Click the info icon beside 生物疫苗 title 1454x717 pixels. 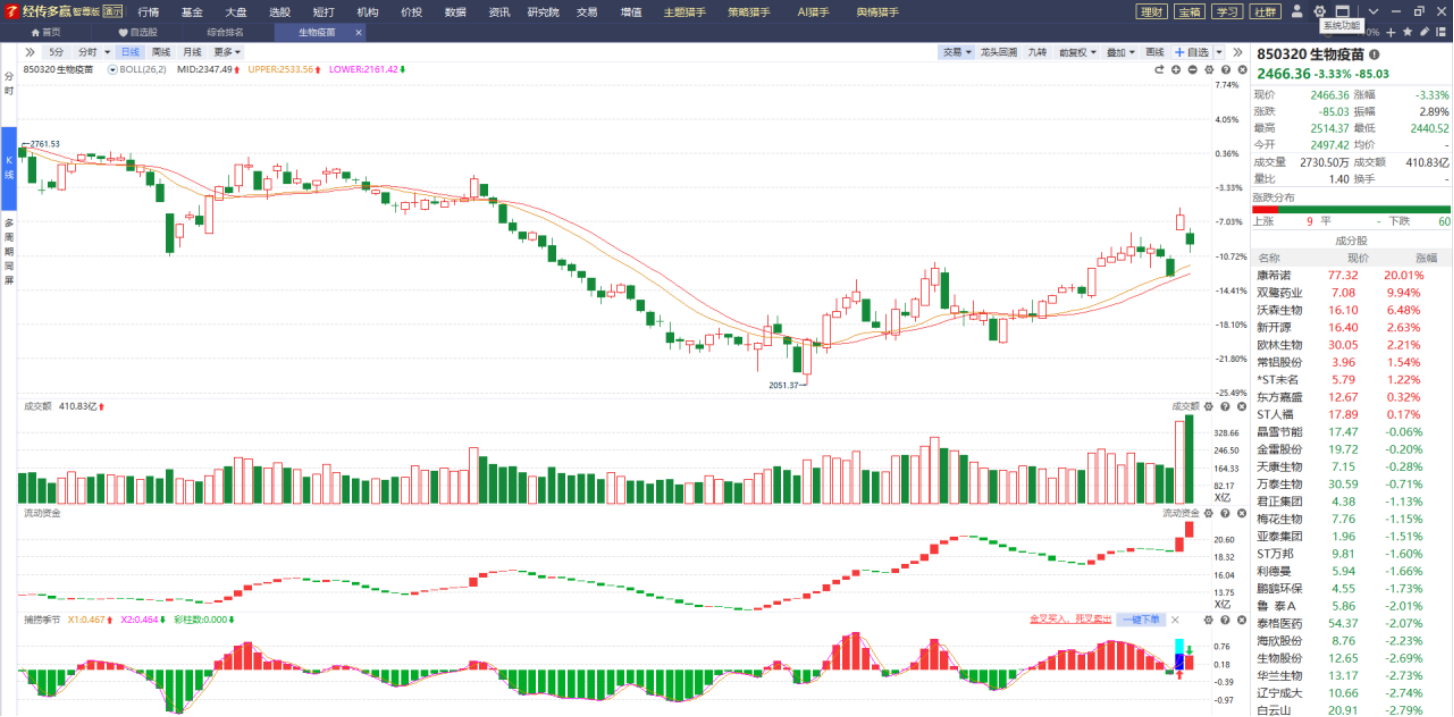click(x=1374, y=55)
